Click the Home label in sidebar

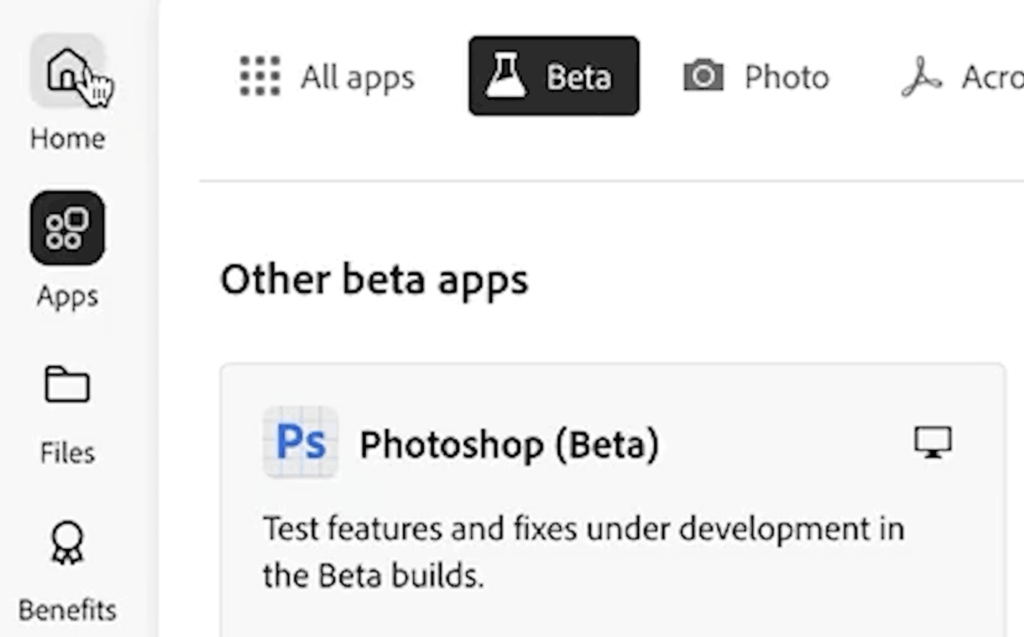click(x=67, y=138)
